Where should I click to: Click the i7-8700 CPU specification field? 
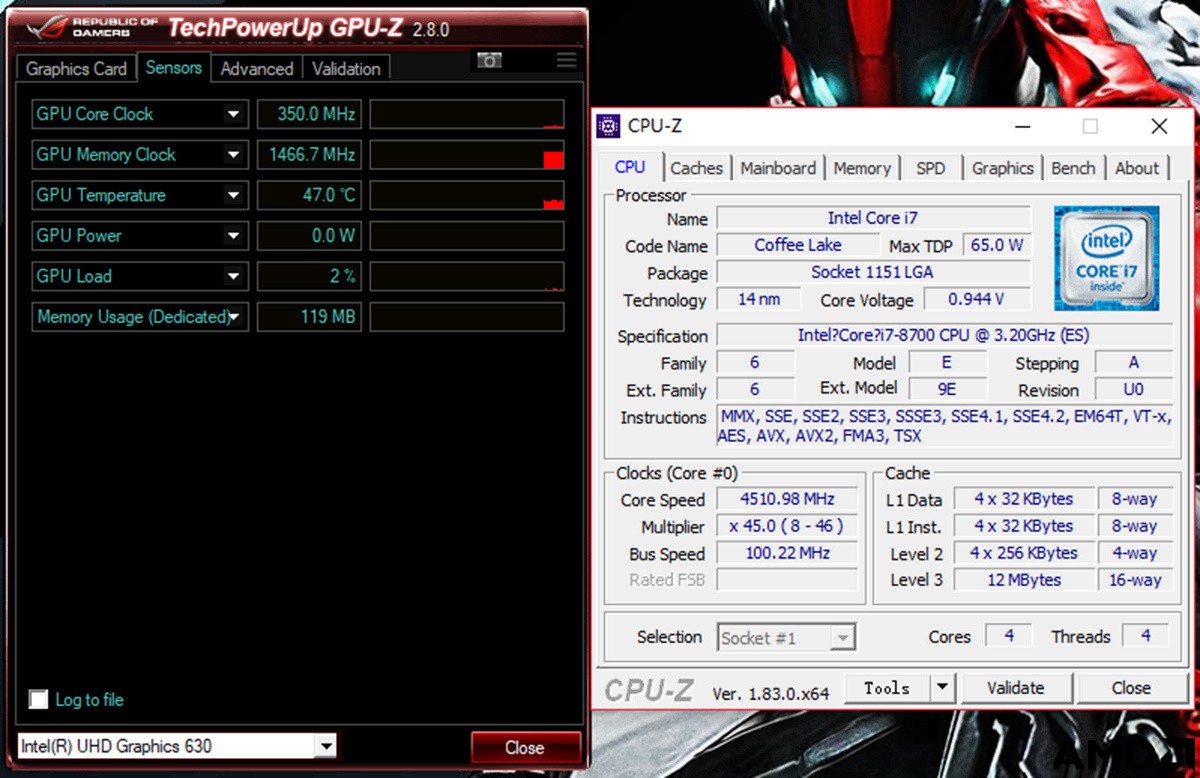[945, 336]
